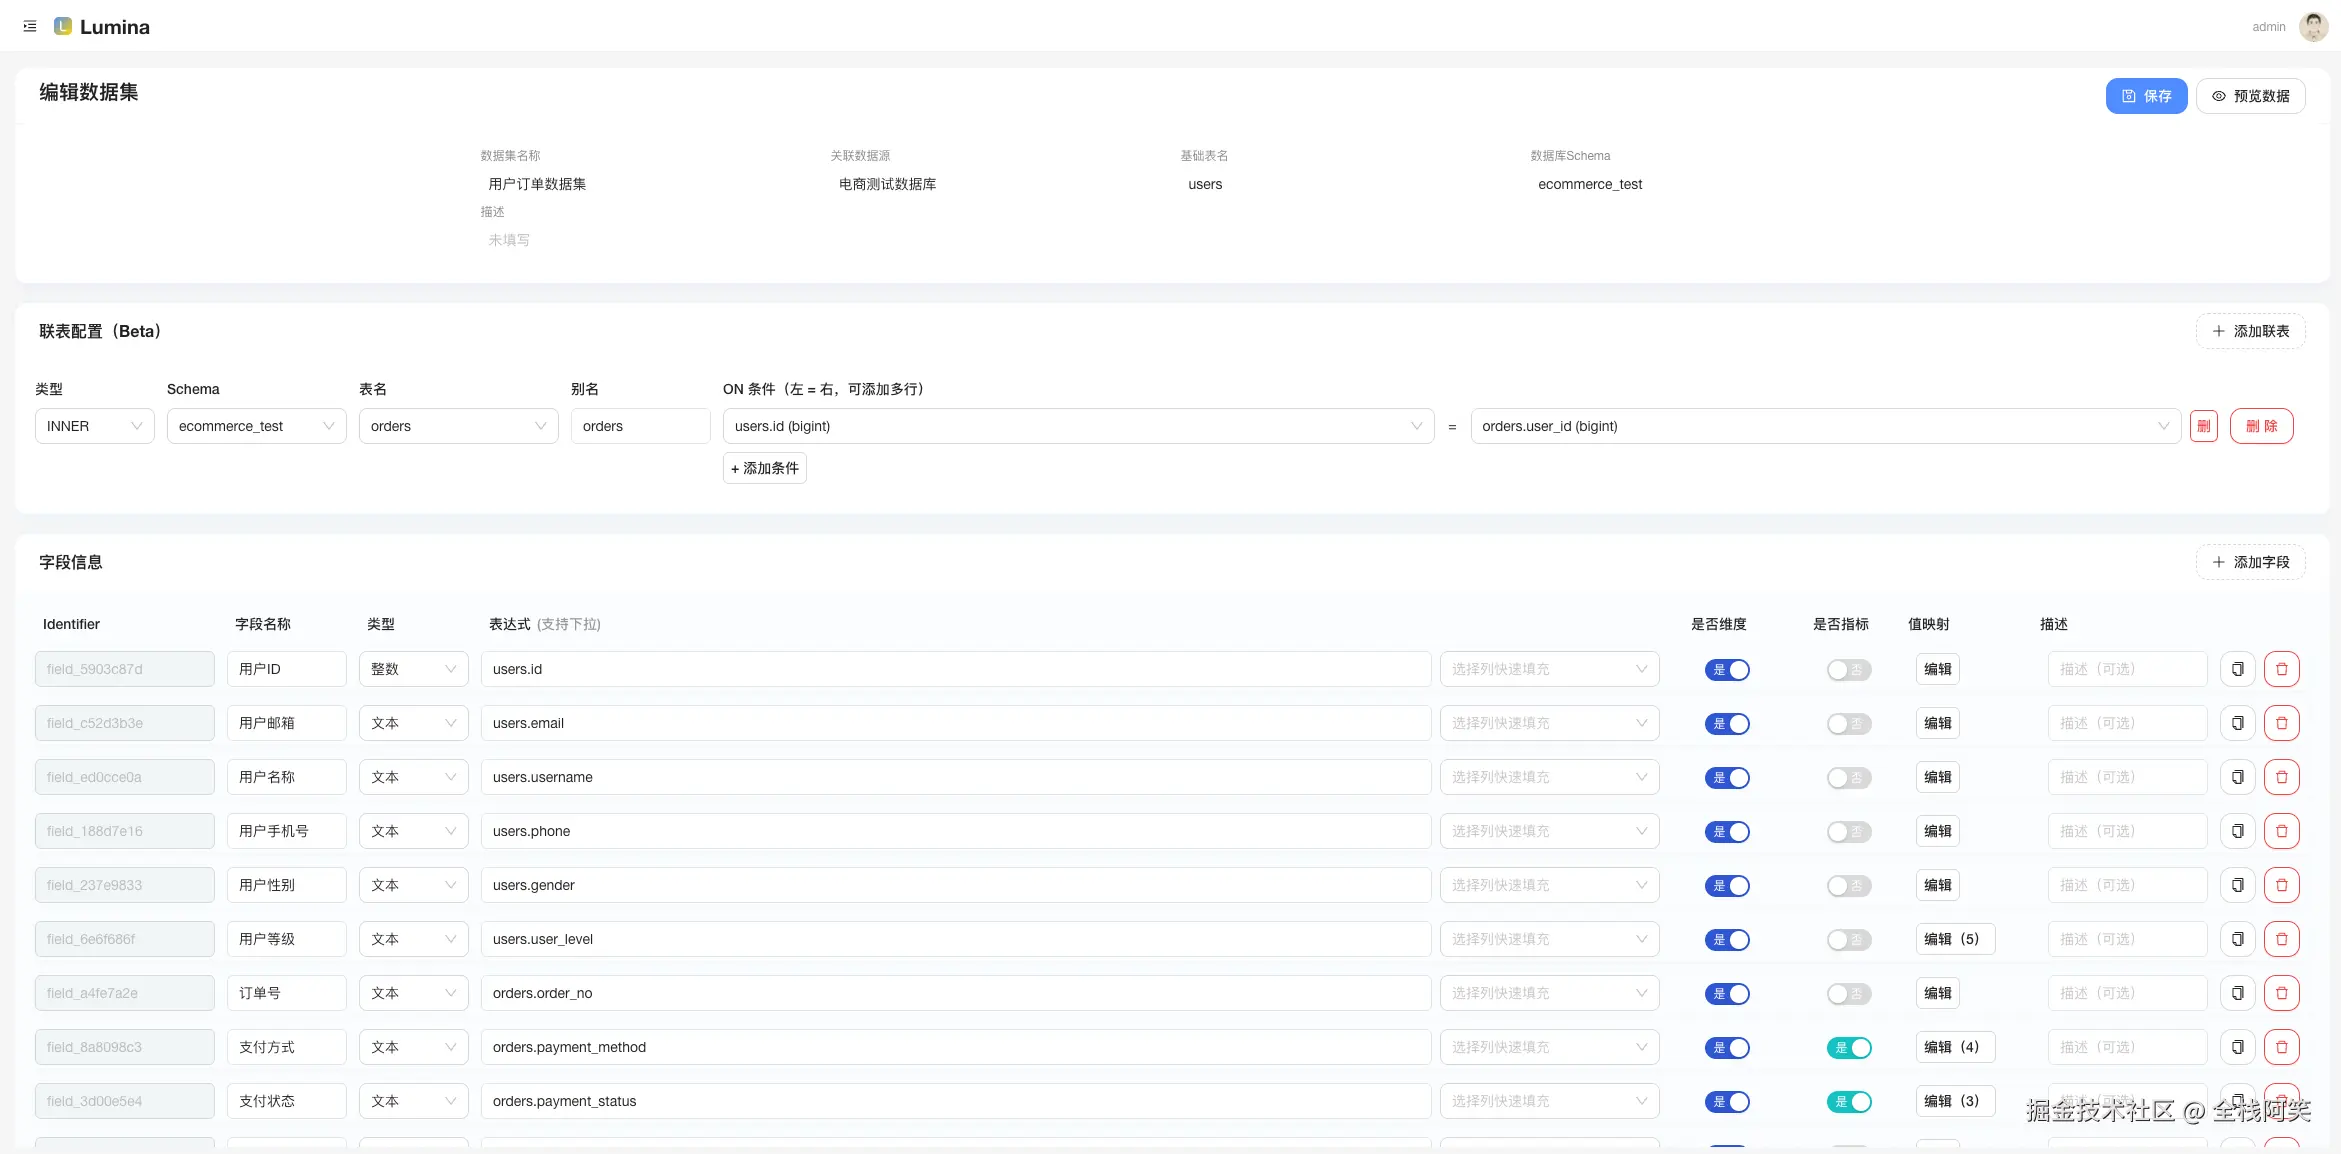2341x1154 pixels.
Task: Expand quick-fill column dropdown for users.email
Action: pyautogui.click(x=1548, y=723)
